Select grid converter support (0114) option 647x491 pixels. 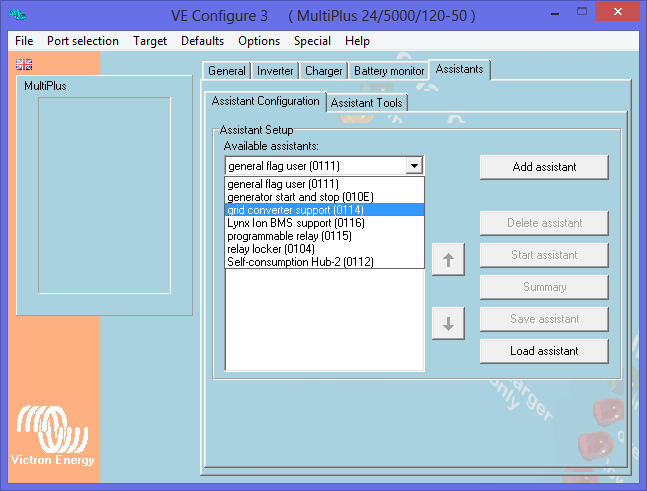click(295, 210)
